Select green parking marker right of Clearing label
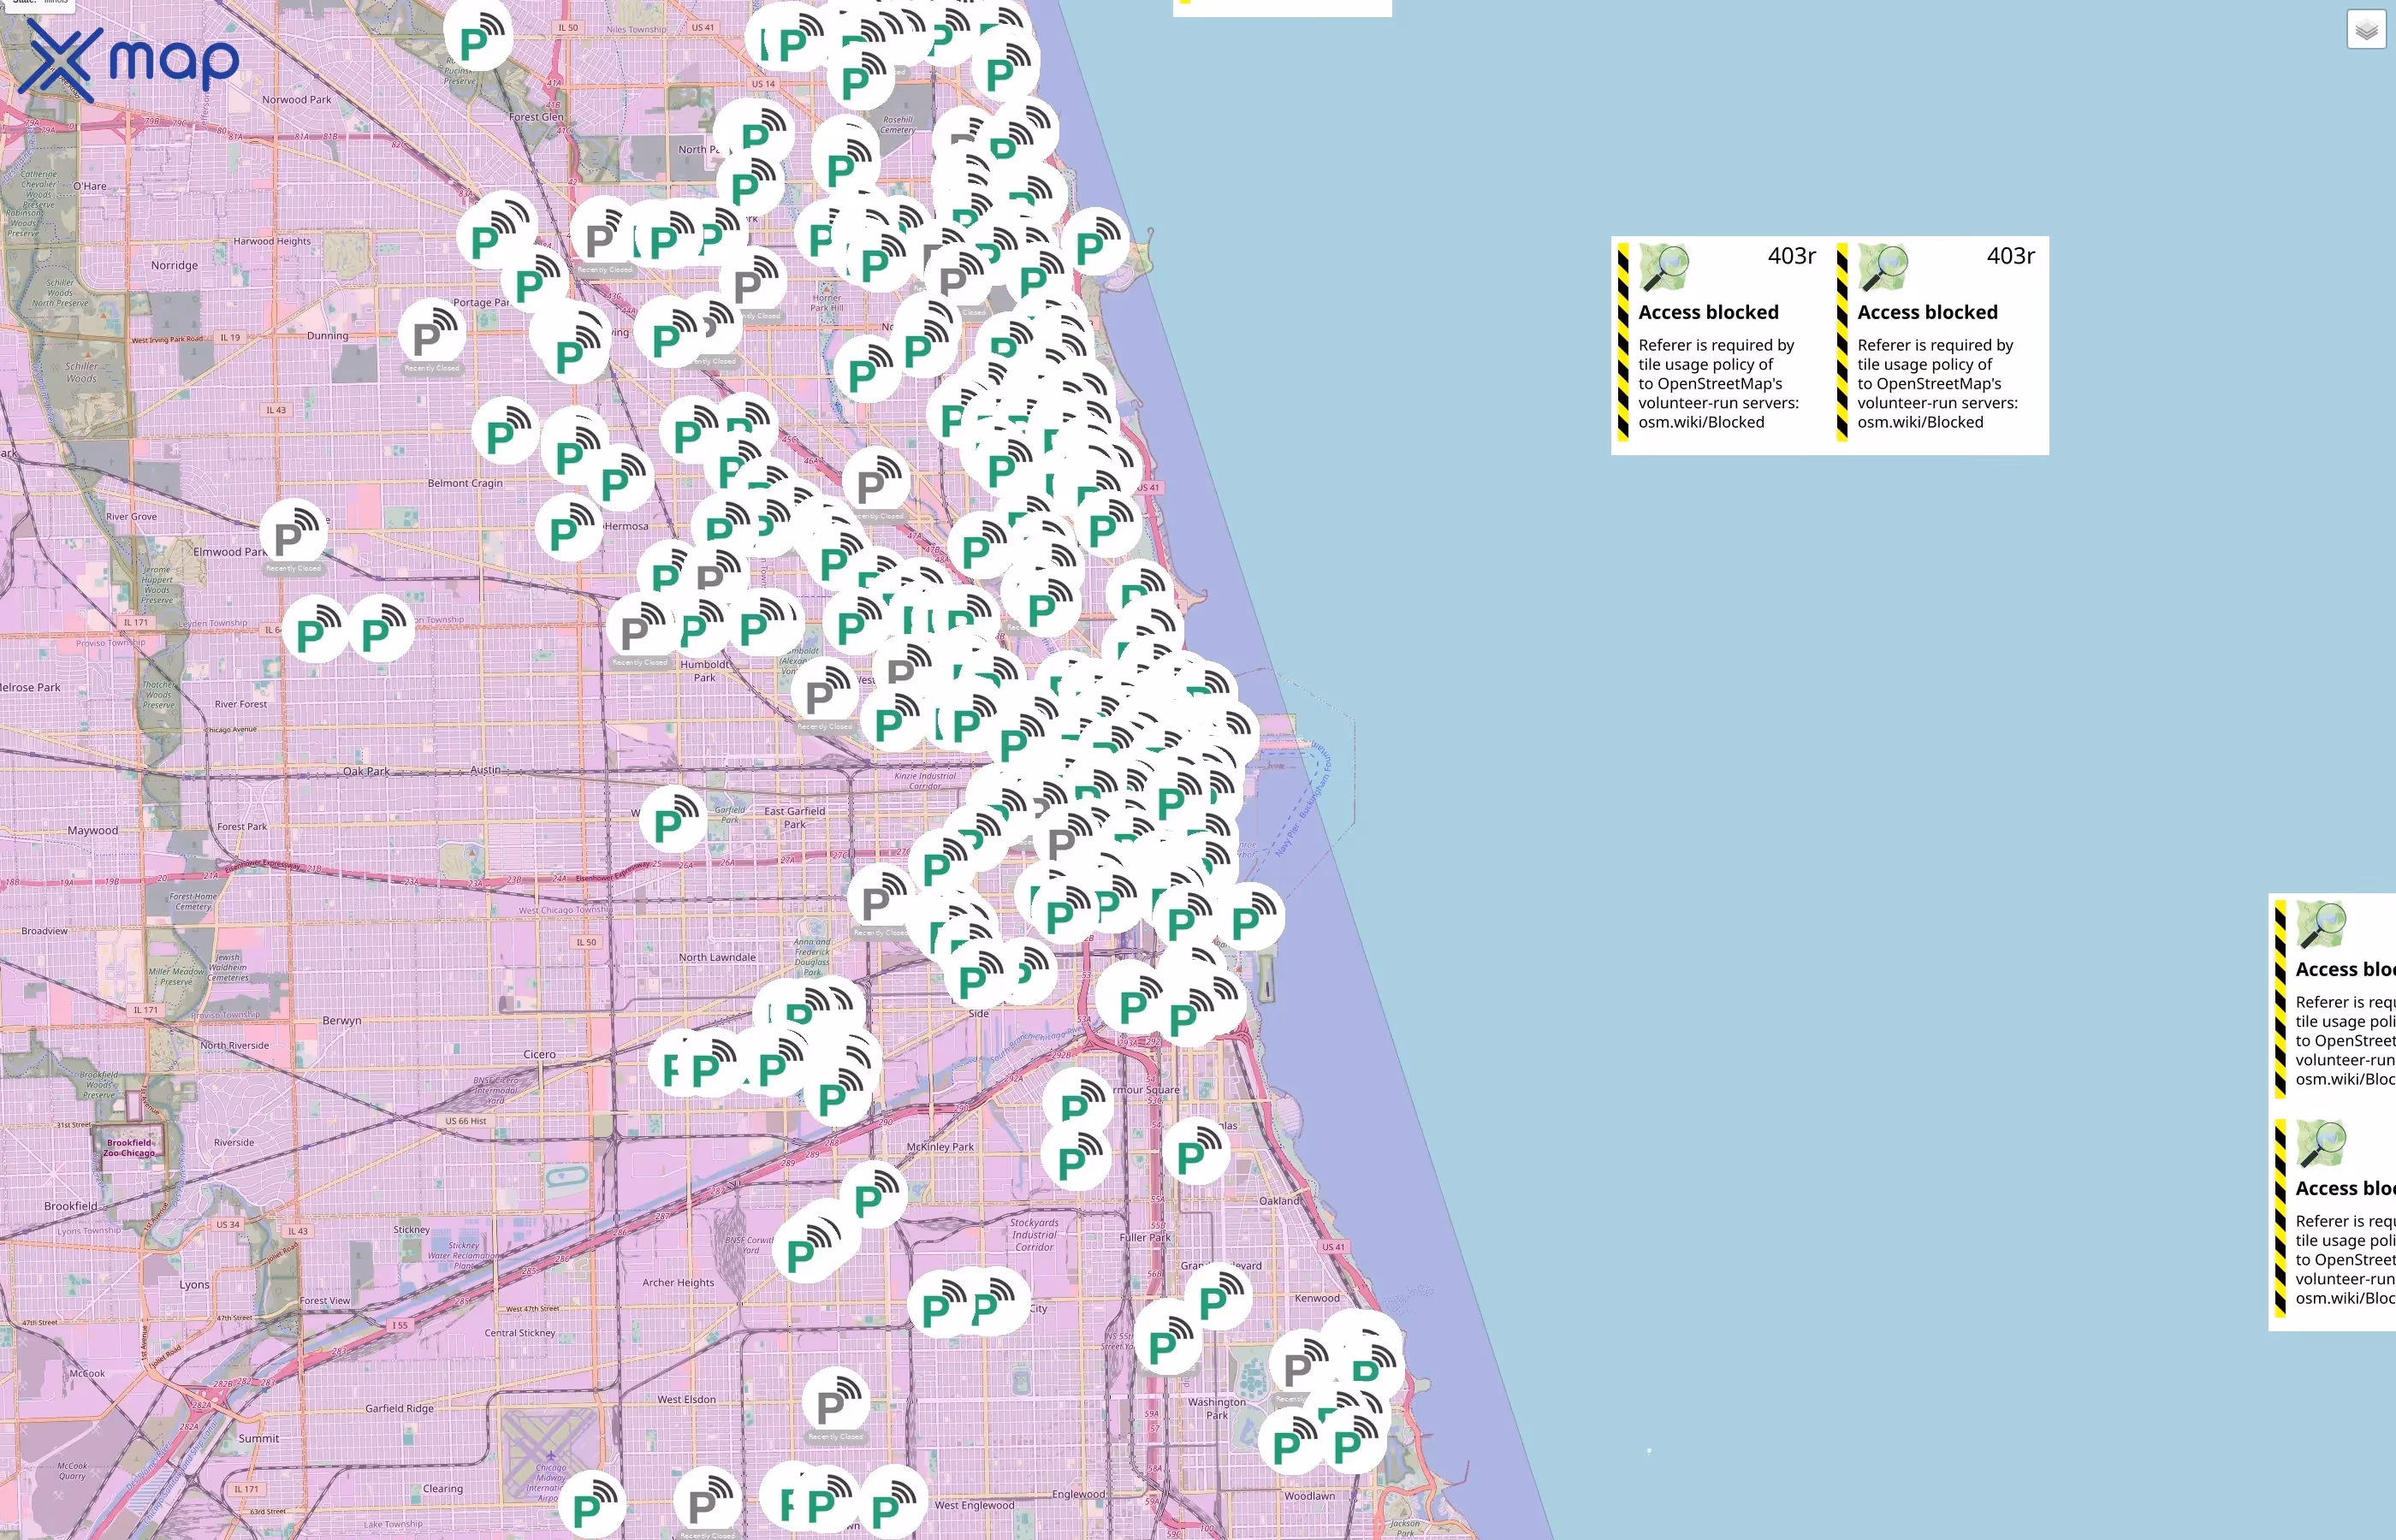 tap(592, 1504)
